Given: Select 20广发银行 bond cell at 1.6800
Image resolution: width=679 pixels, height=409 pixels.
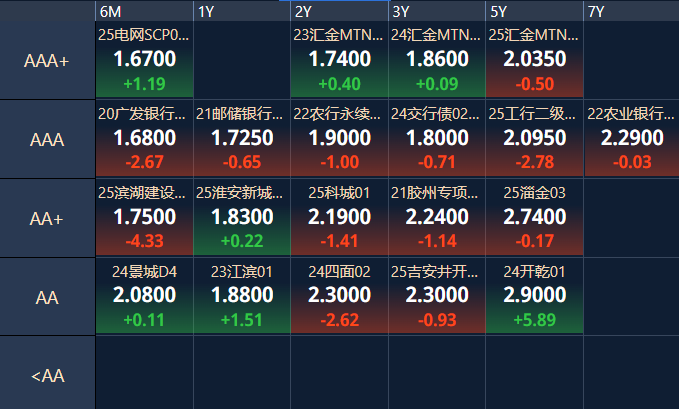Looking at the screenshot, I should (144, 138).
